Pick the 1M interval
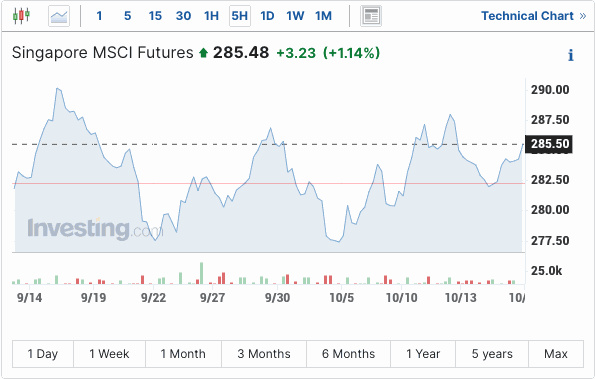This screenshot has width=595, height=379. 323,16
